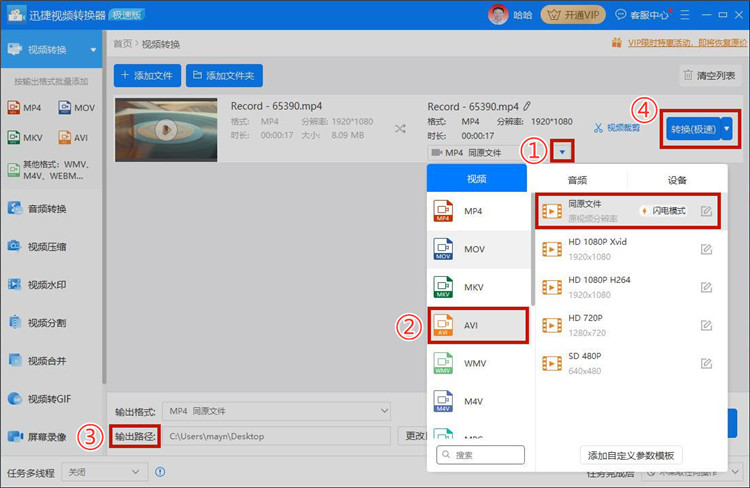The height and width of the screenshot is (488, 750).
Task: Select the 同原文件 resolution preset
Action: click(628, 211)
